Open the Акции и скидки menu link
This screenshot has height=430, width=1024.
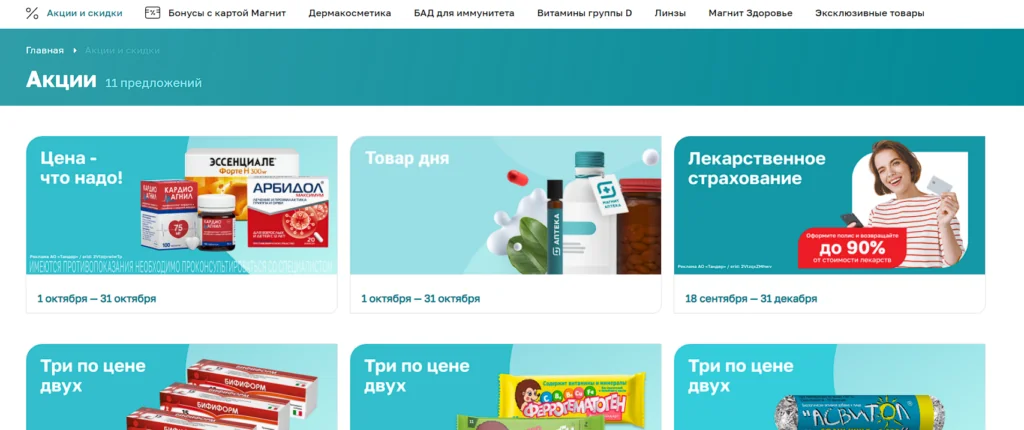pyautogui.click(x=84, y=13)
